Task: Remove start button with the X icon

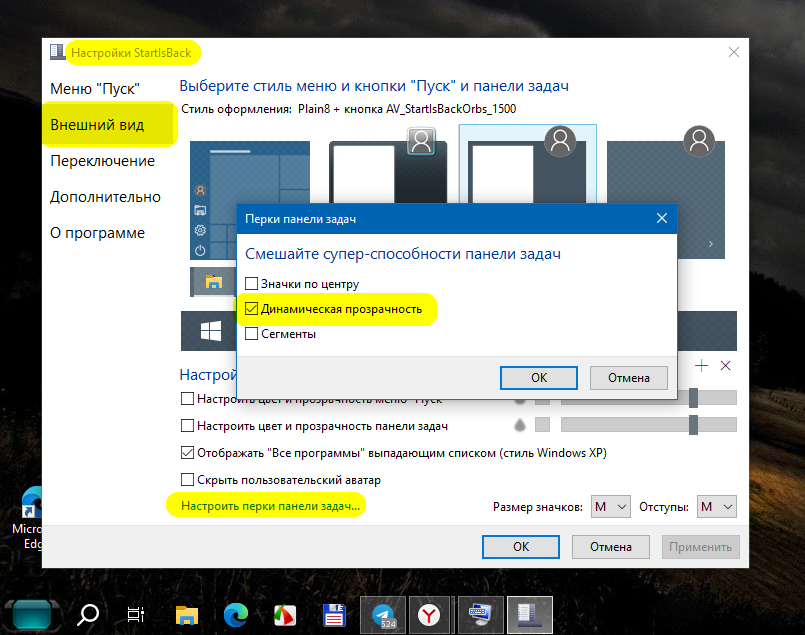Action: click(725, 365)
